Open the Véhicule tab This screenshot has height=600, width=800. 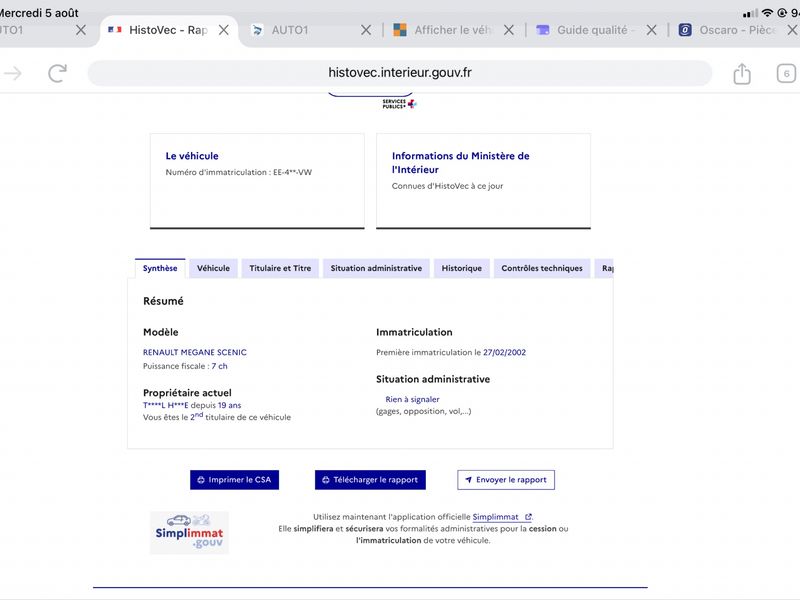coord(213,268)
